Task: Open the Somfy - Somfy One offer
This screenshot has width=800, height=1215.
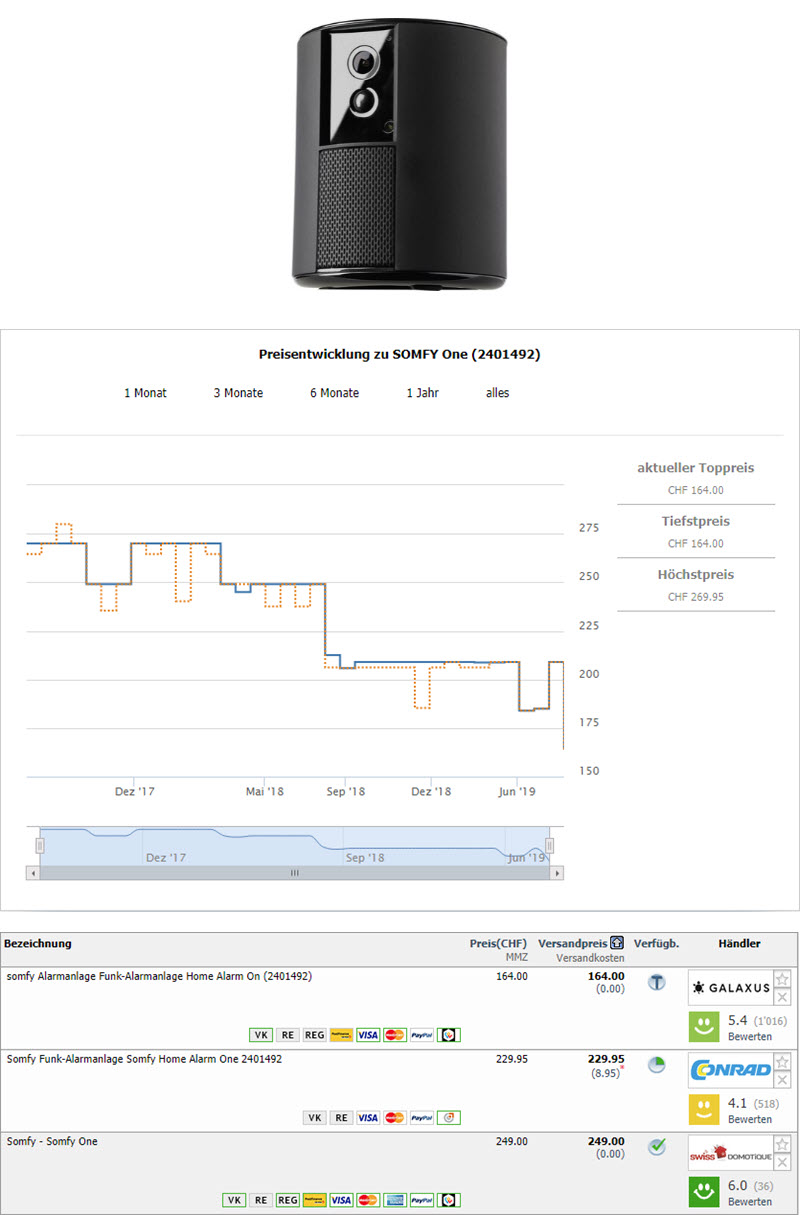Action: pos(52,1141)
